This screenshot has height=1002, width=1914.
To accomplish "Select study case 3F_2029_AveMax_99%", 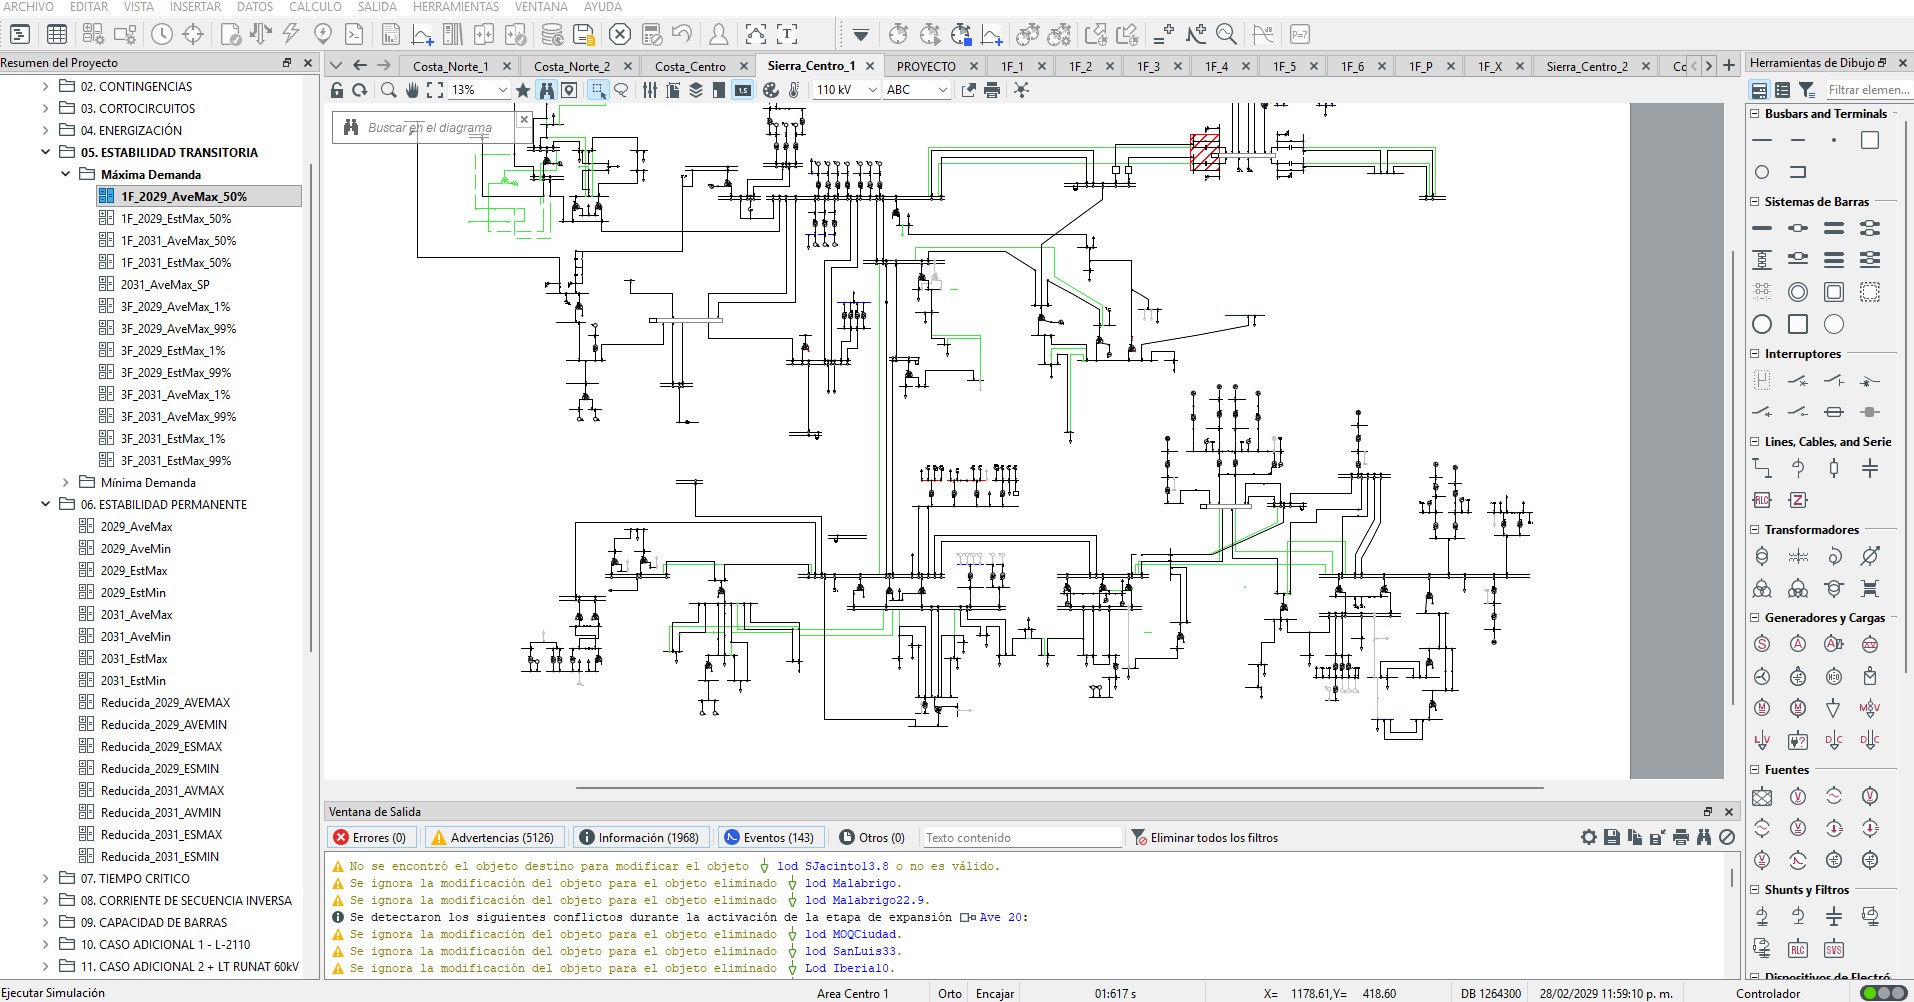I will point(178,328).
